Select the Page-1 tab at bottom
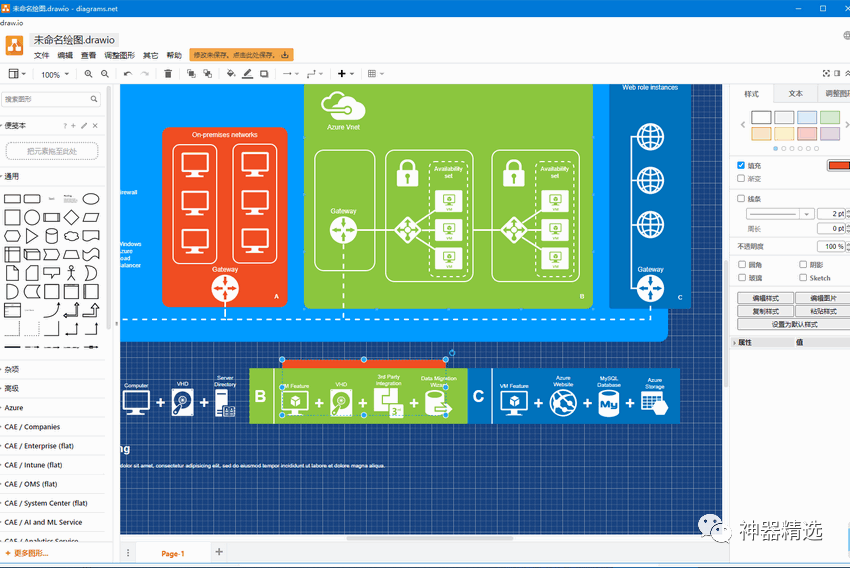 coord(173,553)
